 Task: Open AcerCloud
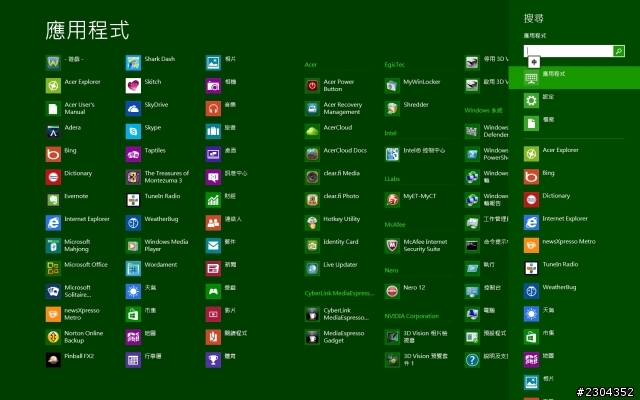(x=329, y=131)
